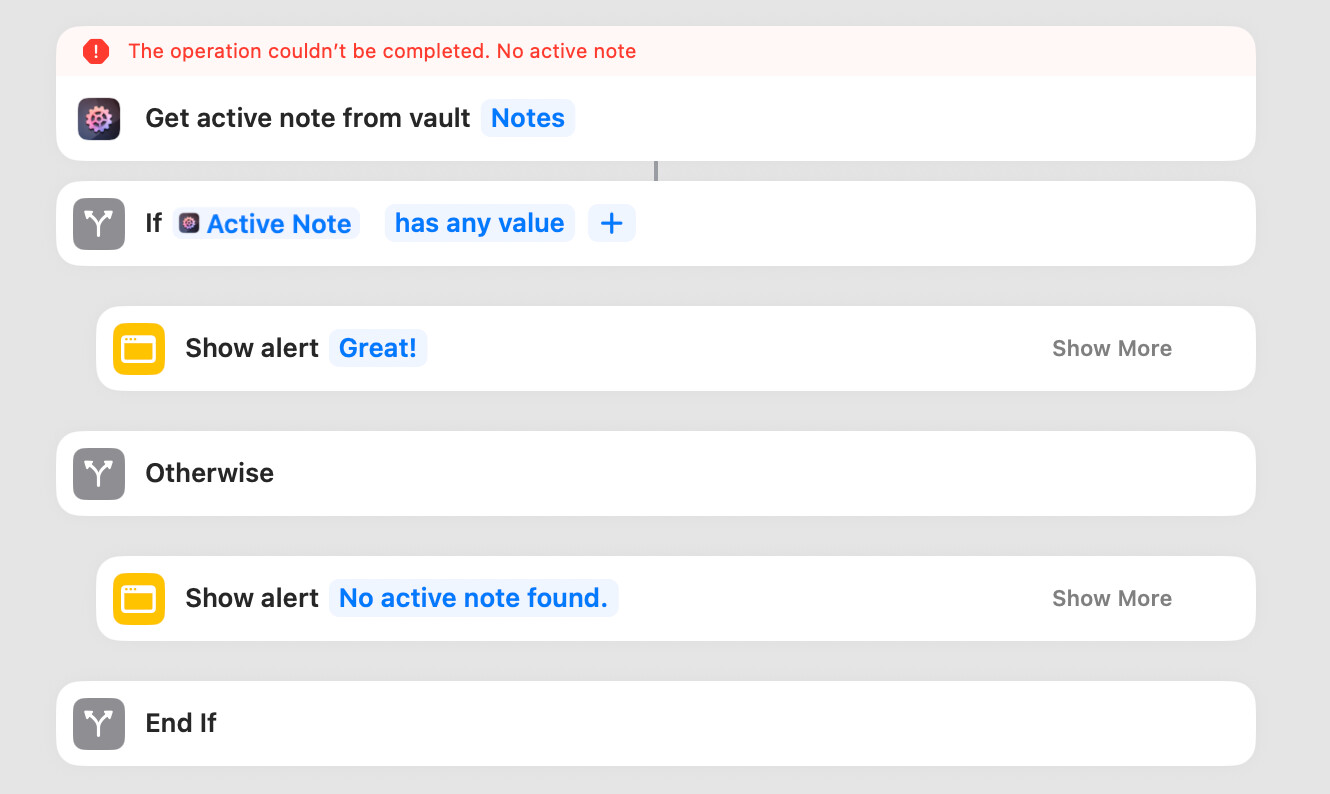Expand Show More on No active note alert
Screen dimensions: 1330x794
(1111, 599)
